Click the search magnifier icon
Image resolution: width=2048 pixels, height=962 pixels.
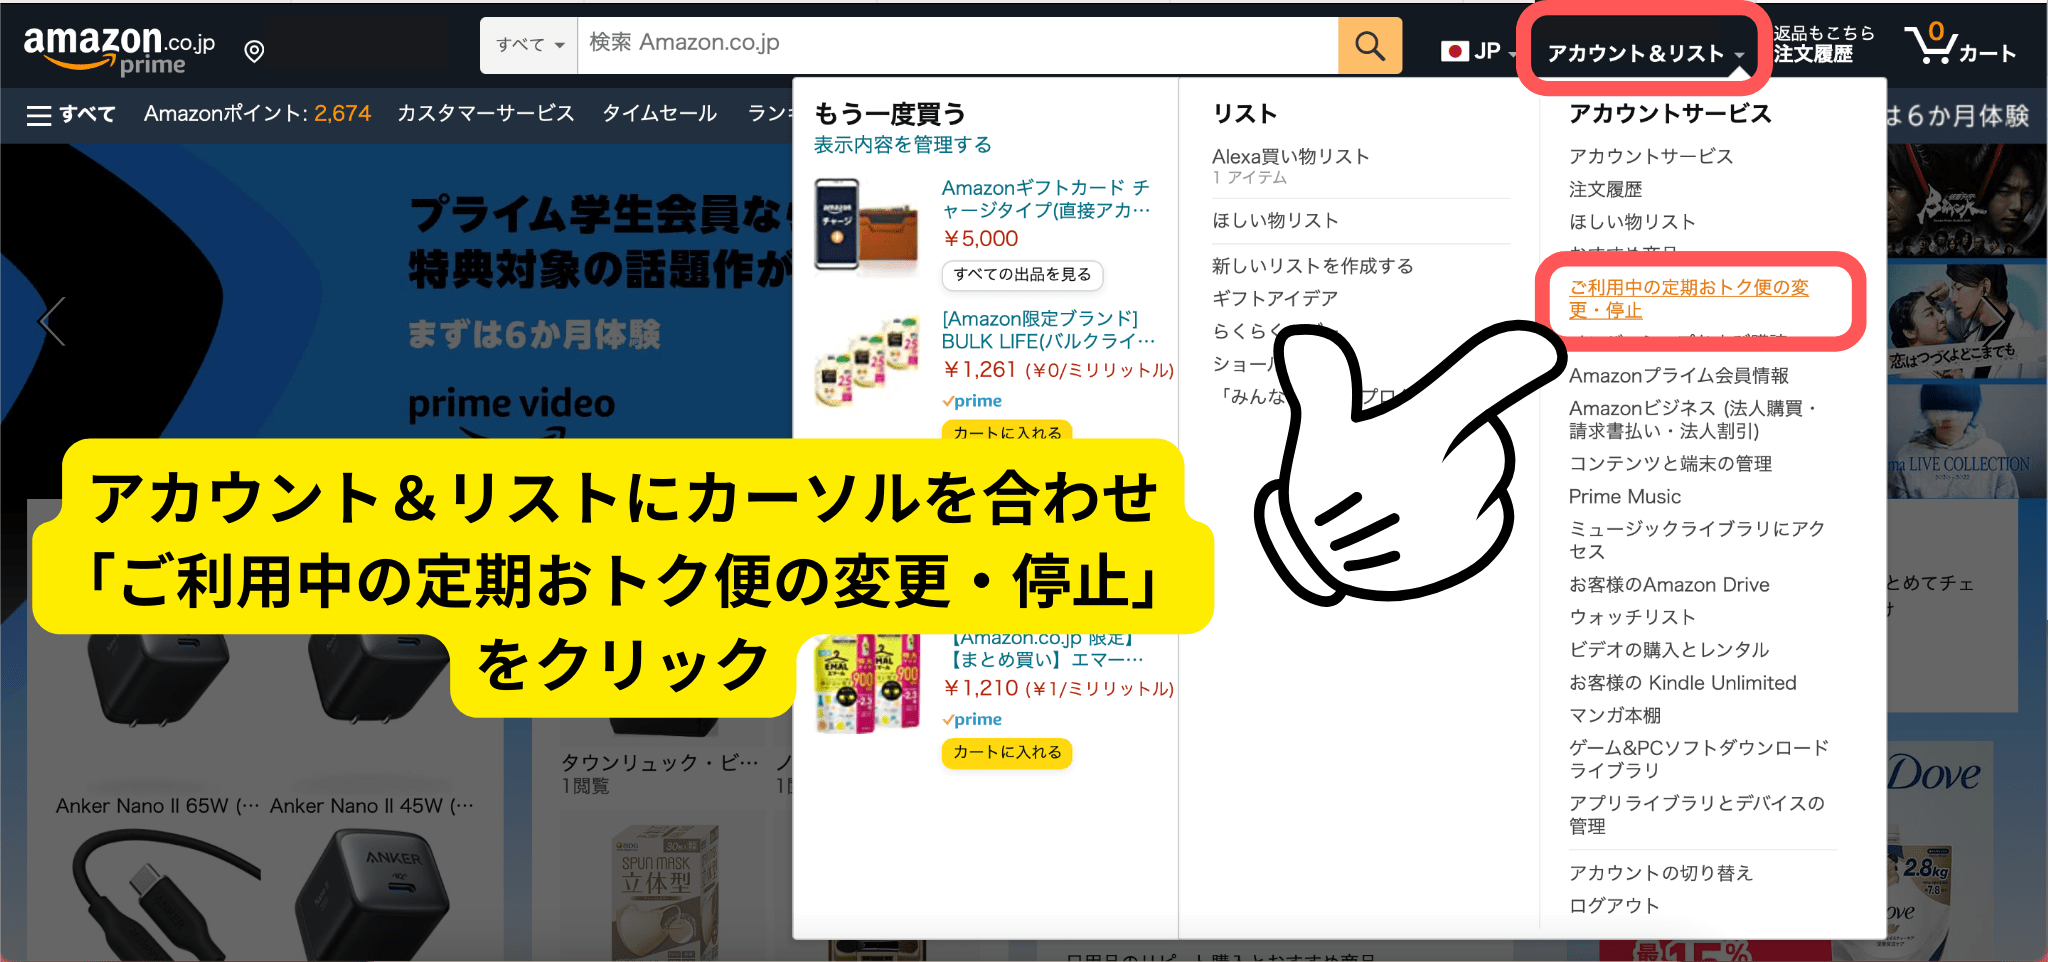tap(1368, 44)
